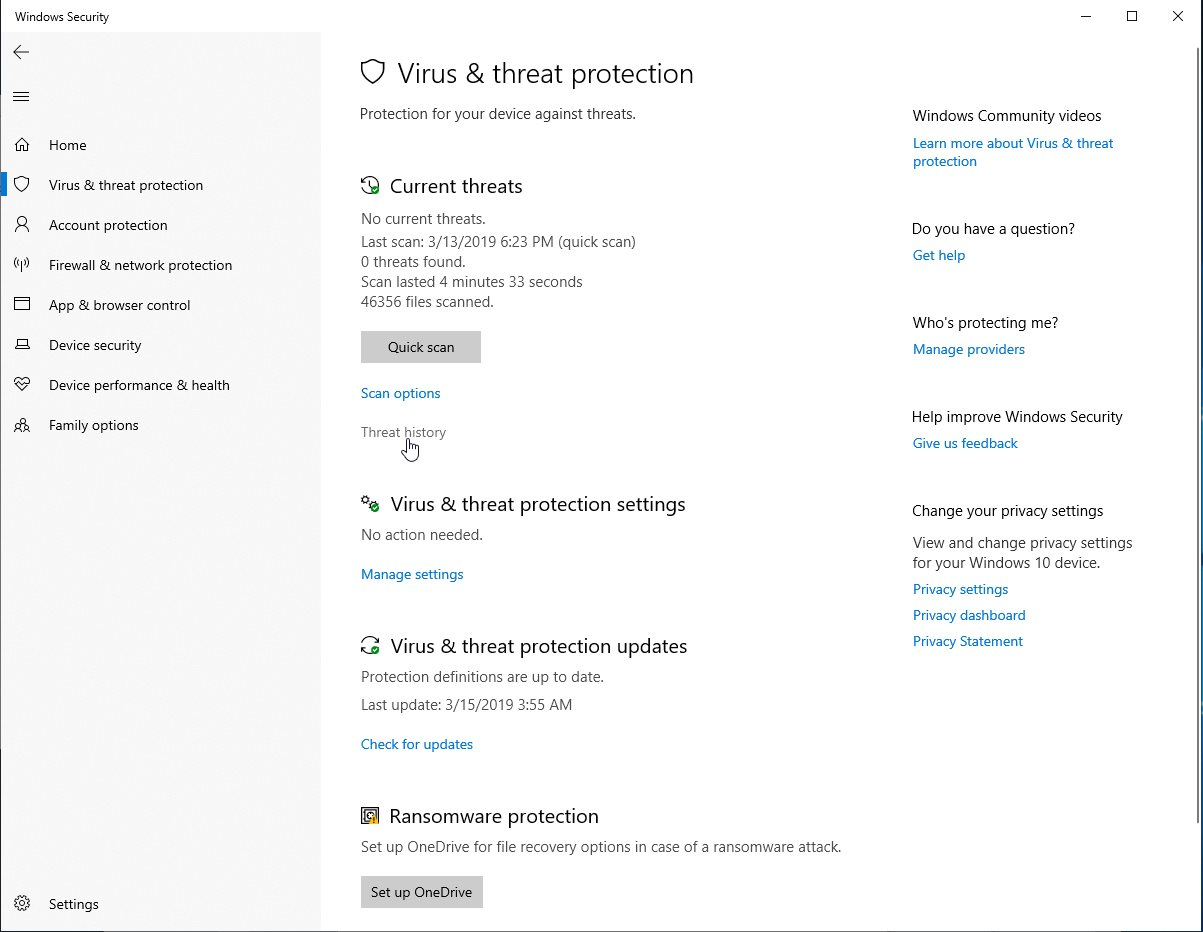This screenshot has height=932, width=1203.
Task: Click the Settings gear icon
Action: tap(22, 904)
